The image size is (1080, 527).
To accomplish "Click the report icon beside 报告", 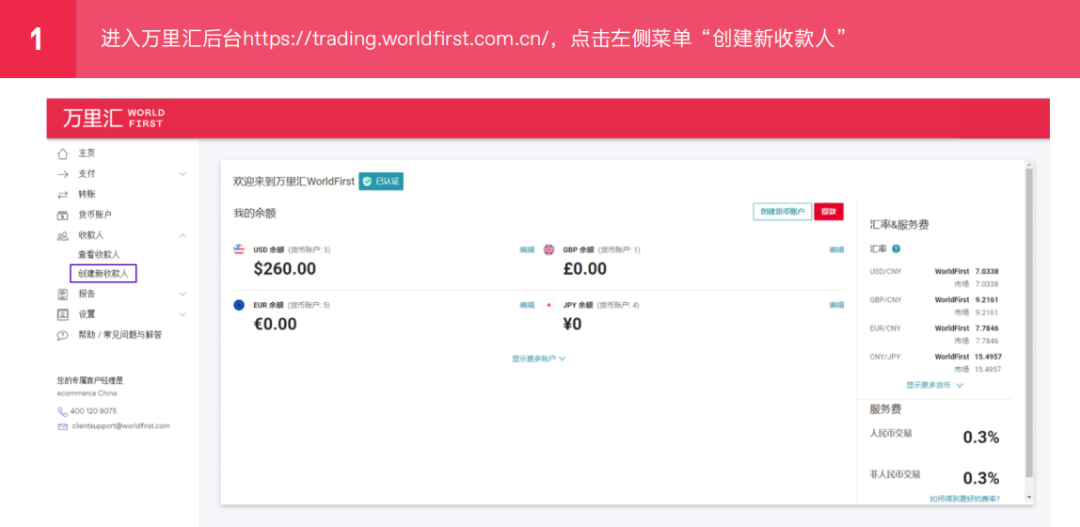I will point(63,294).
